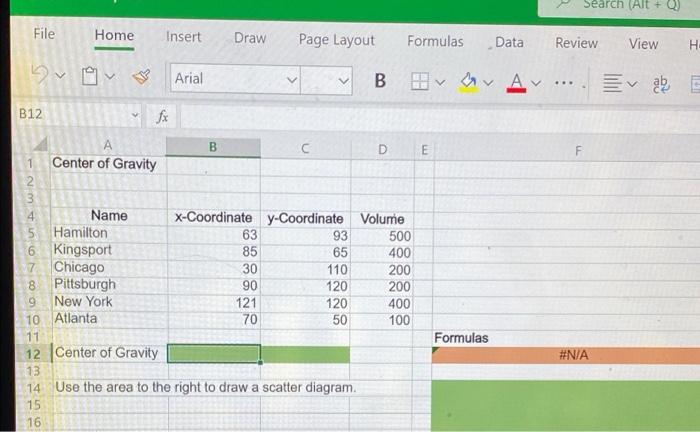Image resolution: width=700 pixels, height=432 pixels.
Task: Click the y-Coordinate header cell
Action: [305, 219]
